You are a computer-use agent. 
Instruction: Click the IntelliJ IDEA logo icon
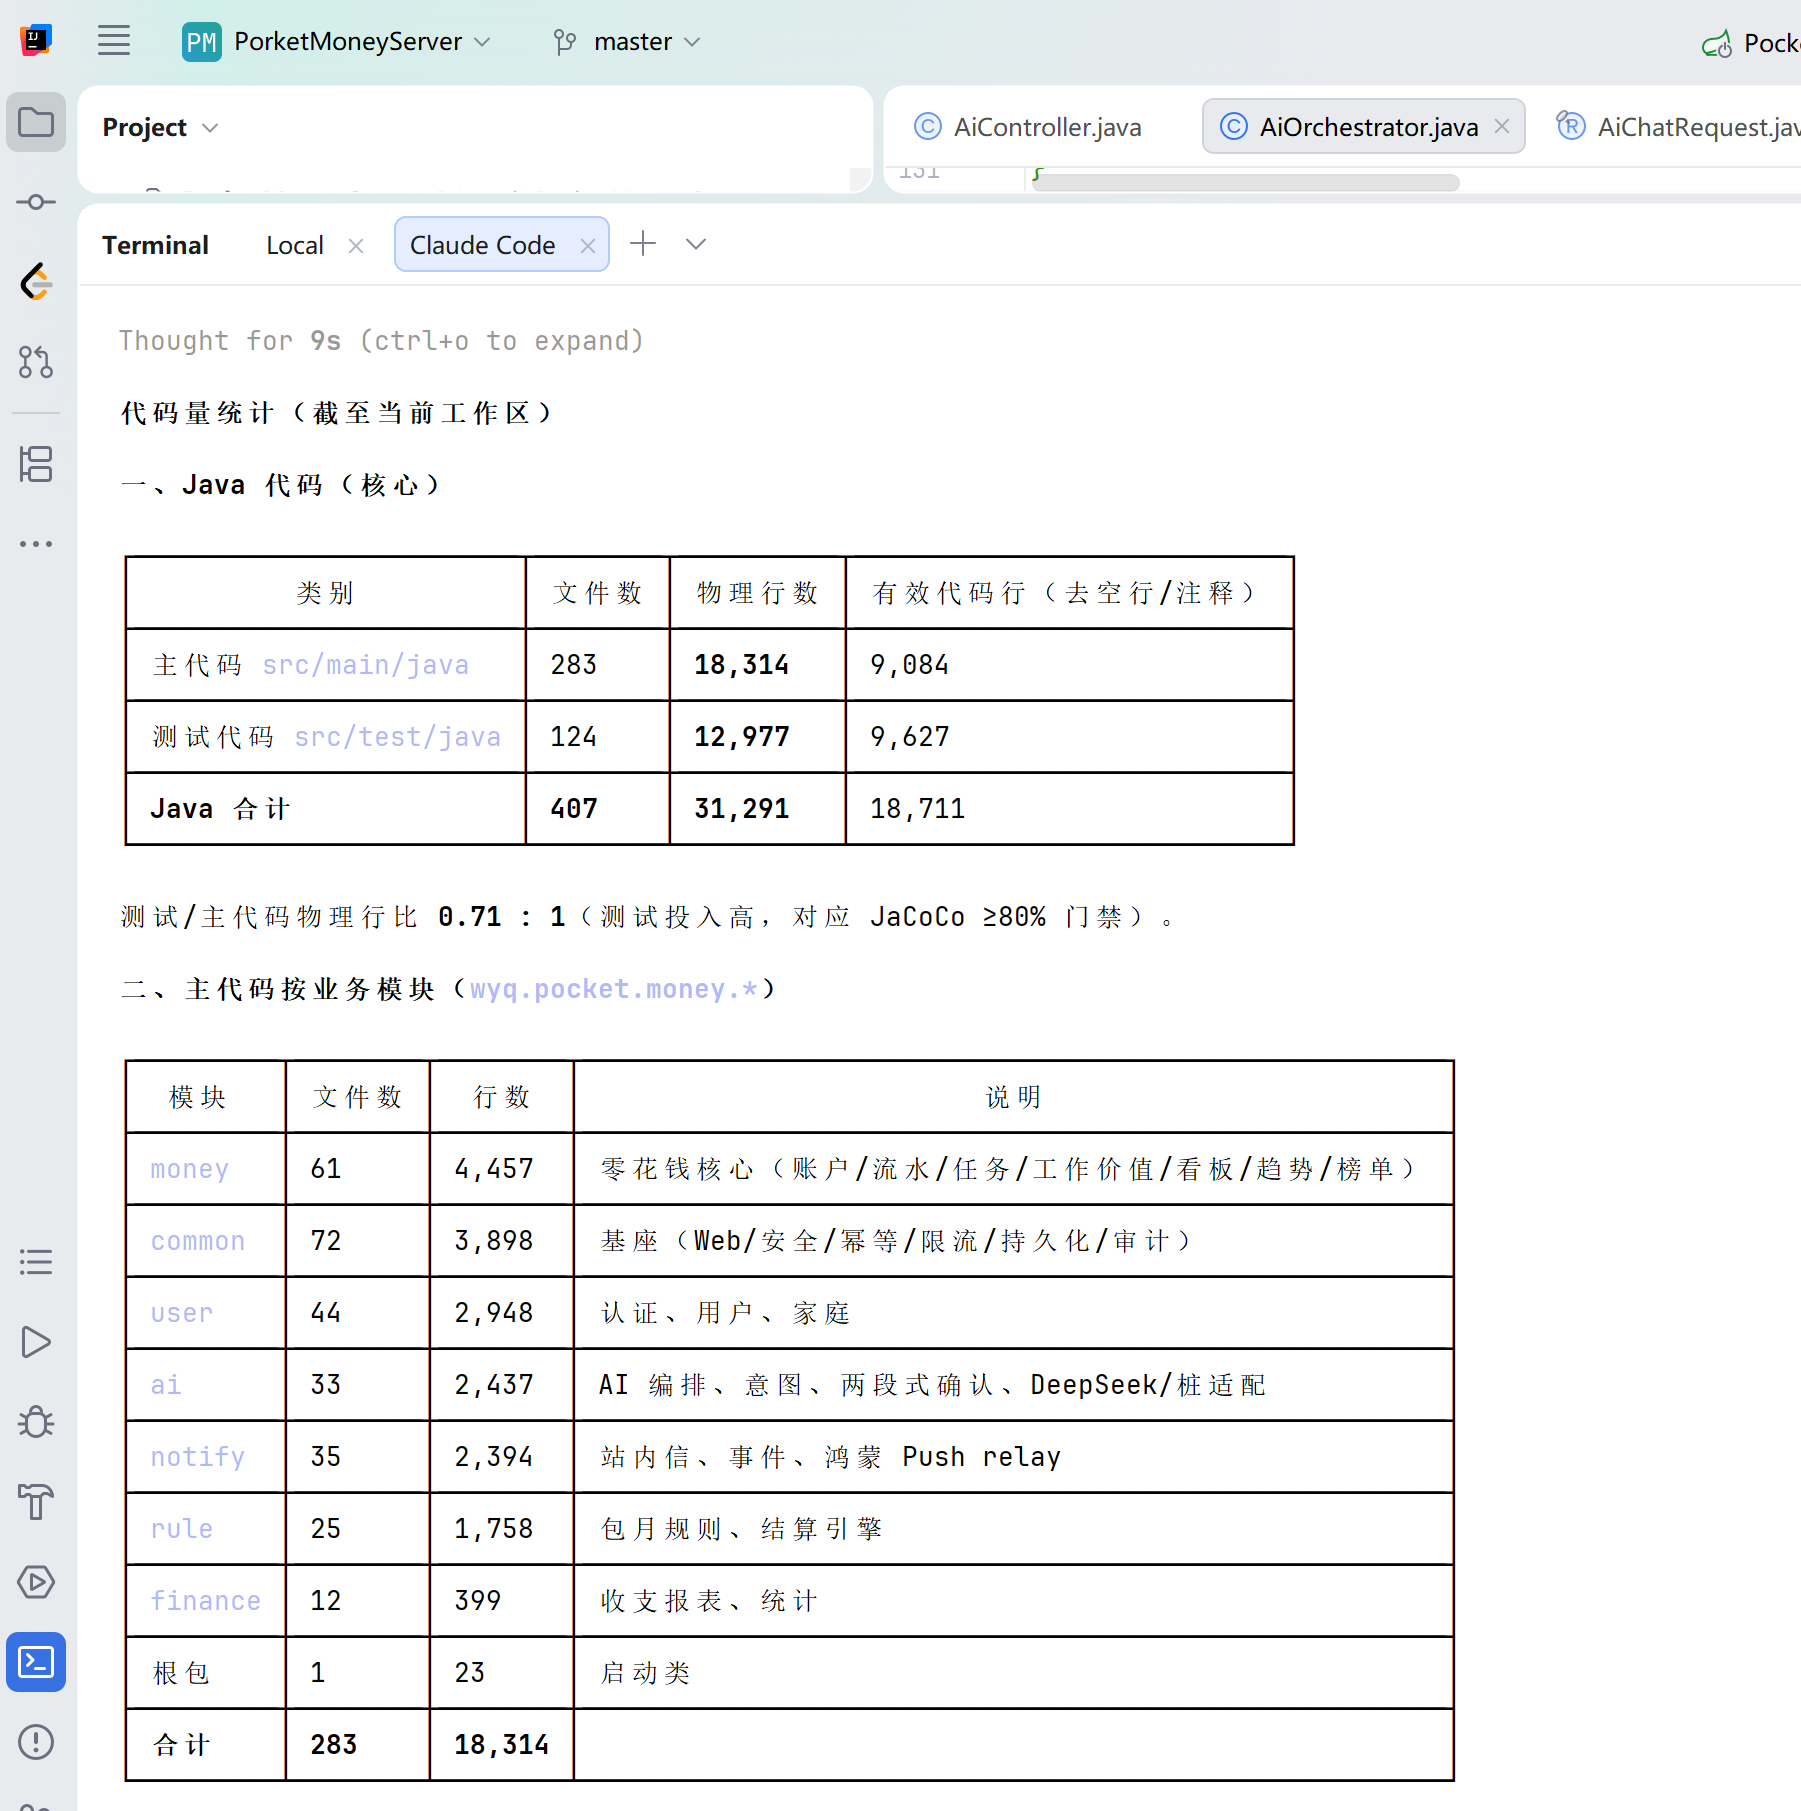[x=36, y=40]
